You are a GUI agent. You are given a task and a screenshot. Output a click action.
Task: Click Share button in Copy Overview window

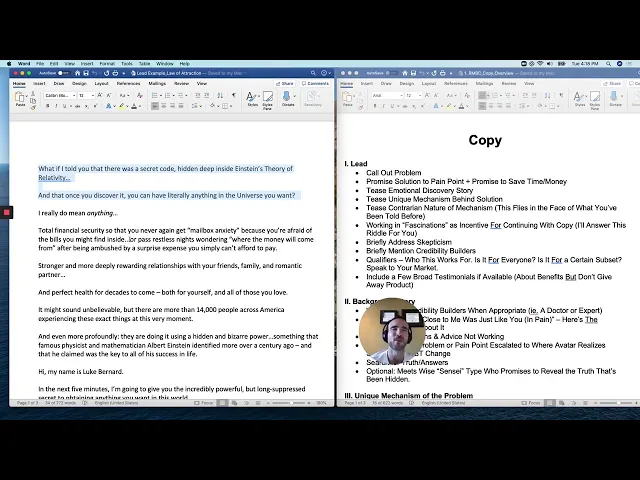(612, 83)
